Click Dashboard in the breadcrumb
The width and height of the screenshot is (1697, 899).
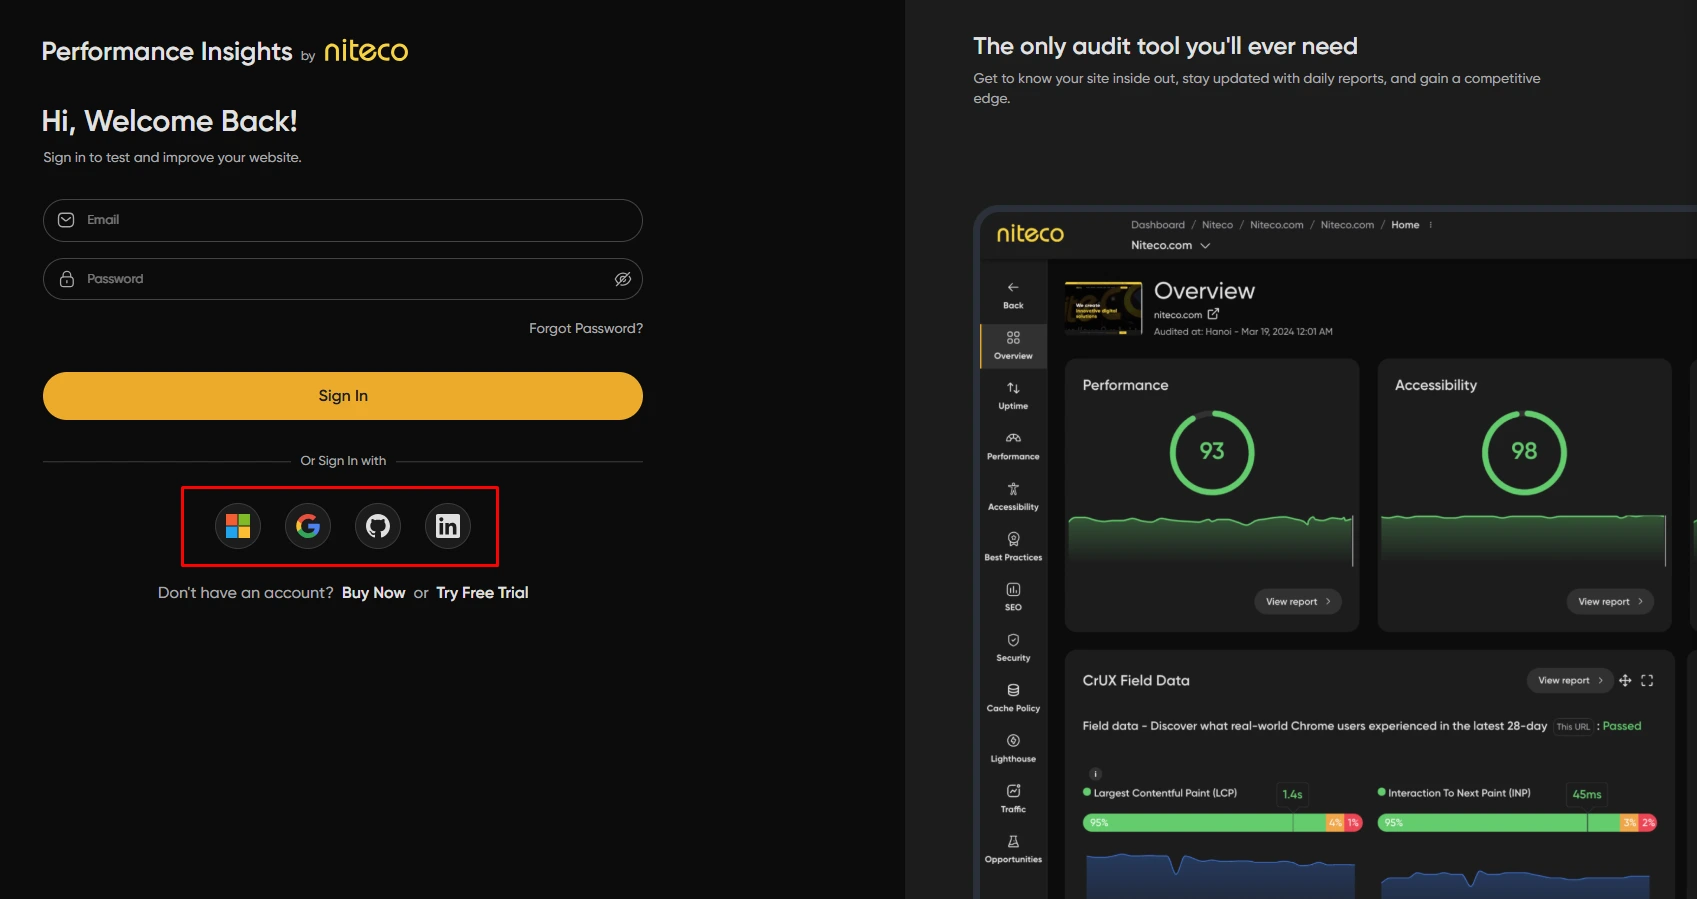(1158, 225)
